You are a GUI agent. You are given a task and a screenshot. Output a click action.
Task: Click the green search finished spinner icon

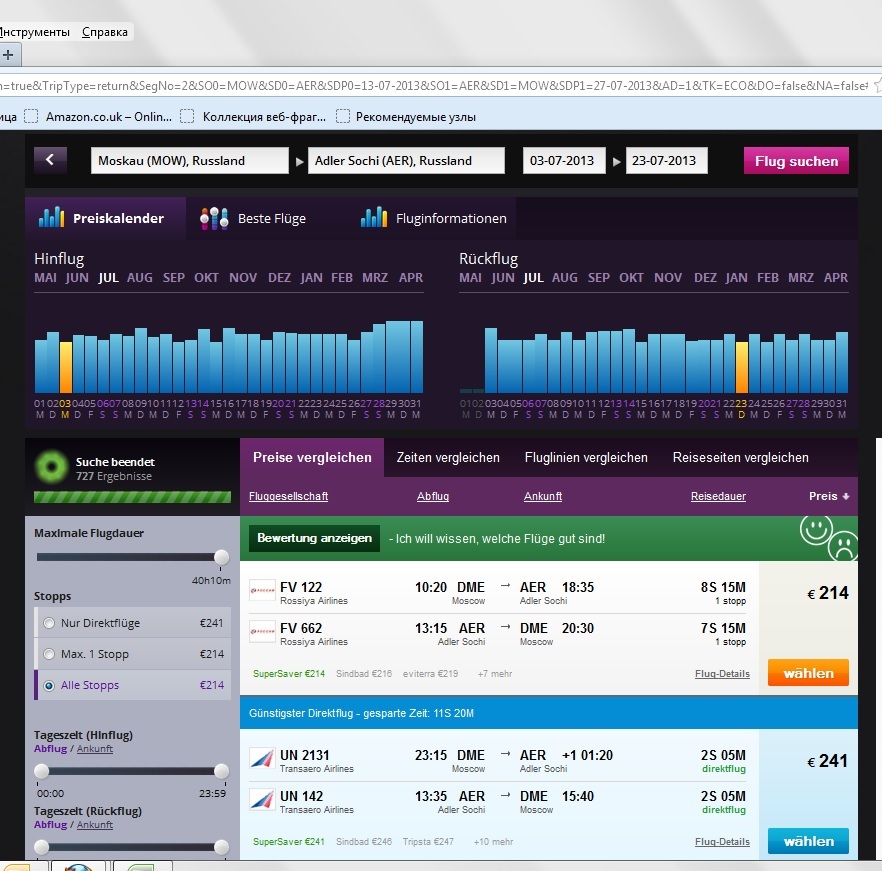51,468
